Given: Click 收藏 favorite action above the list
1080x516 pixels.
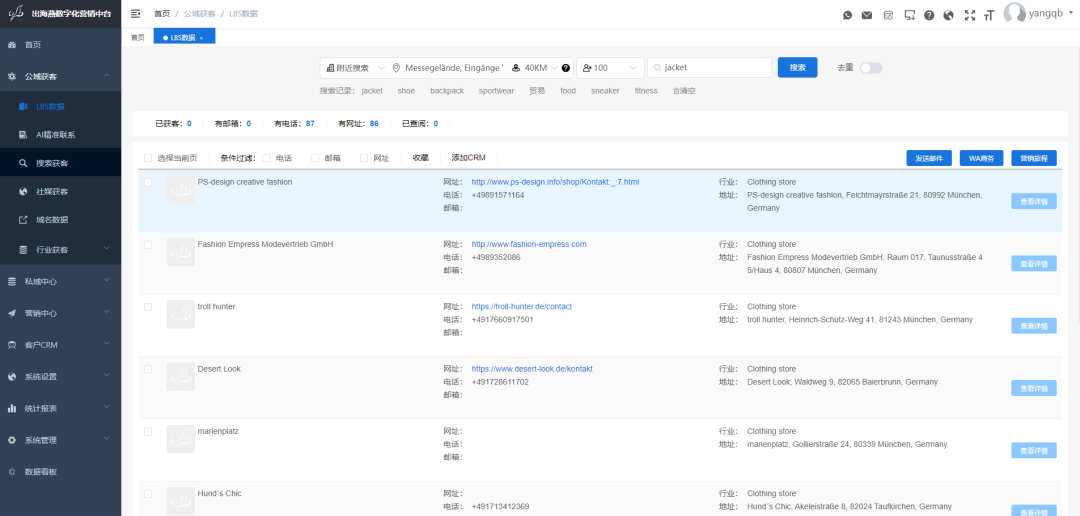Looking at the screenshot, I should [x=420, y=158].
